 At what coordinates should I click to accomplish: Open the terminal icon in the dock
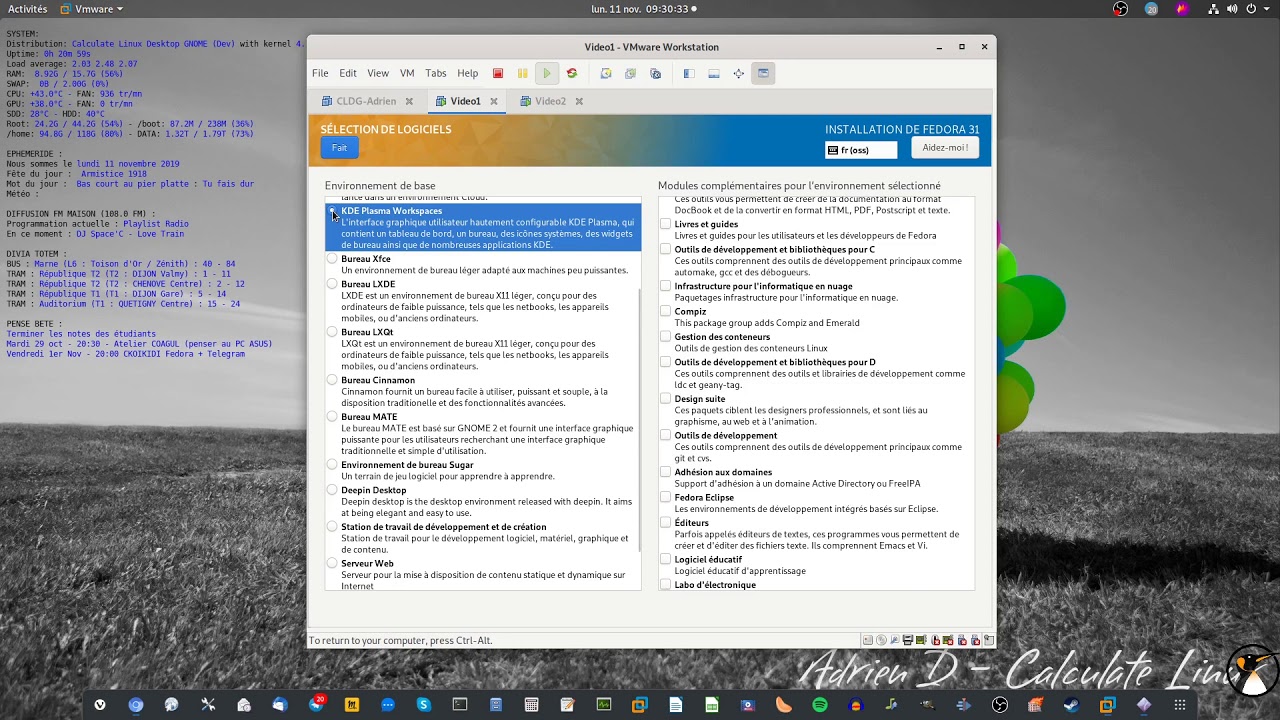[460, 705]
